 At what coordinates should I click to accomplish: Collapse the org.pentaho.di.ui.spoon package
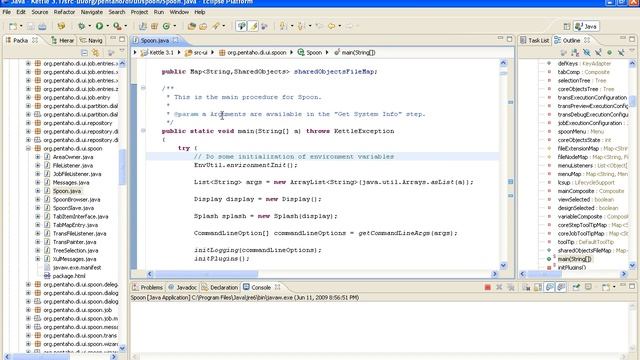click(x=28, y=149)
